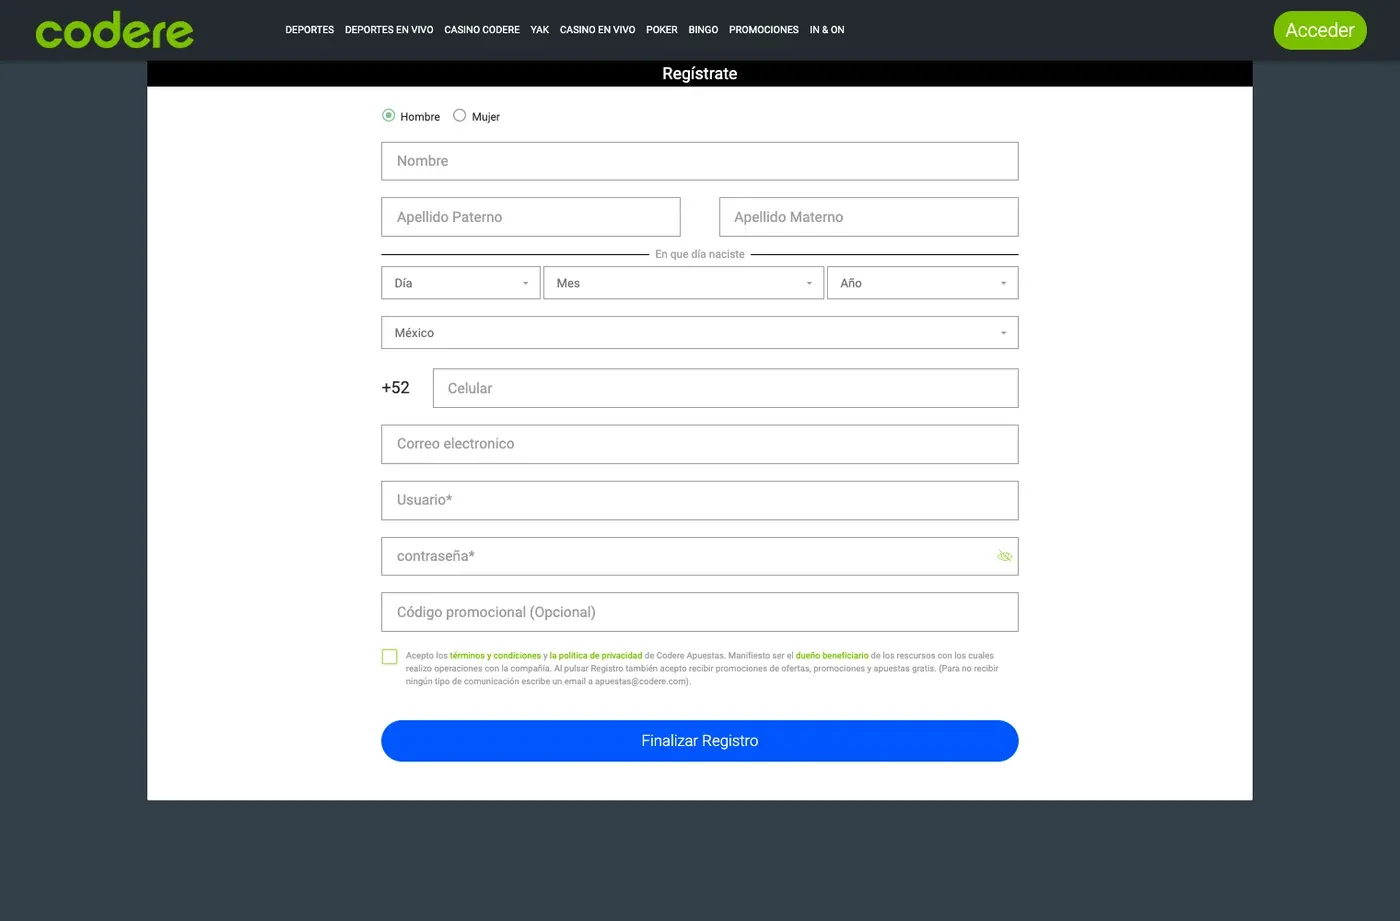Open the Día dropdown
1400x921 pixels.
coord(460,283)
